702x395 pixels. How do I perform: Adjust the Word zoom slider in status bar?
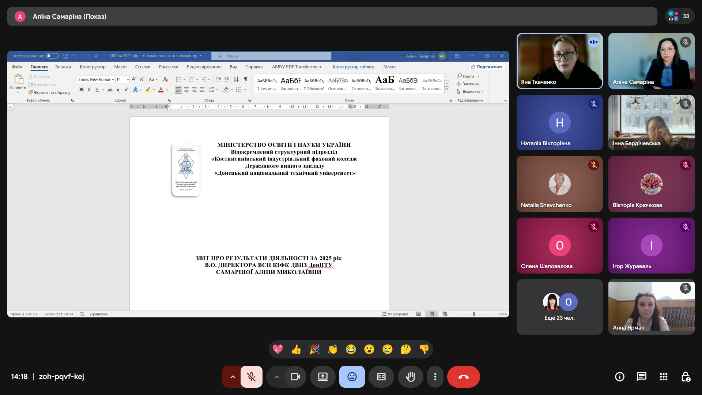474,314
